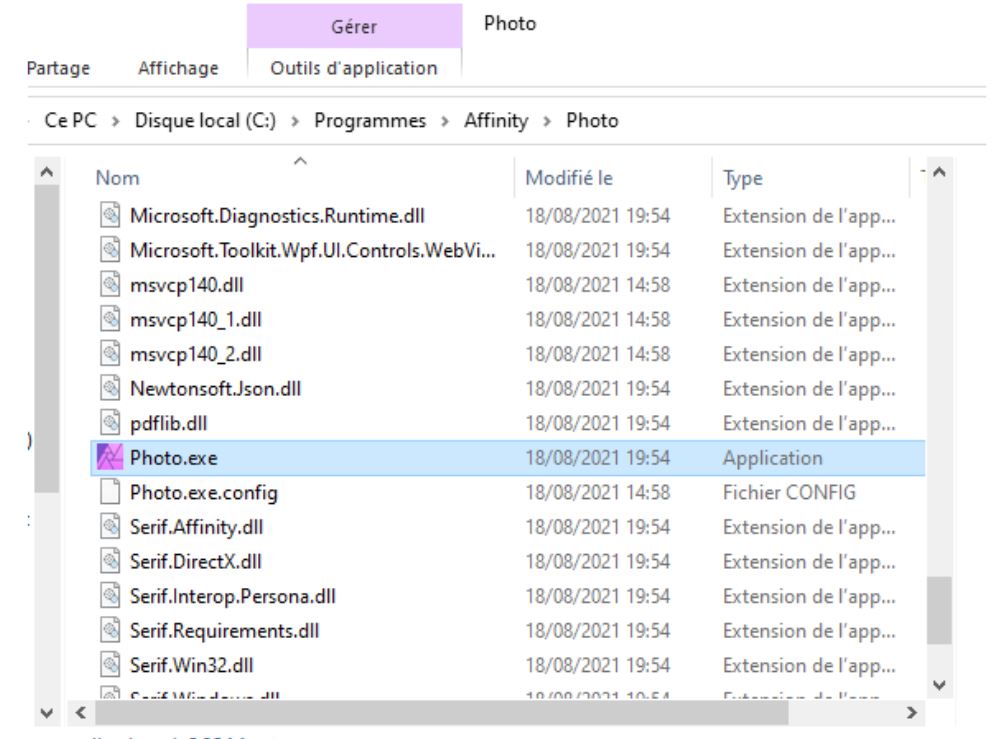The width and height of the screenshot is (1004, 739).
Task: Click the modified date of Photo.exe
Action: pos(597,458)
